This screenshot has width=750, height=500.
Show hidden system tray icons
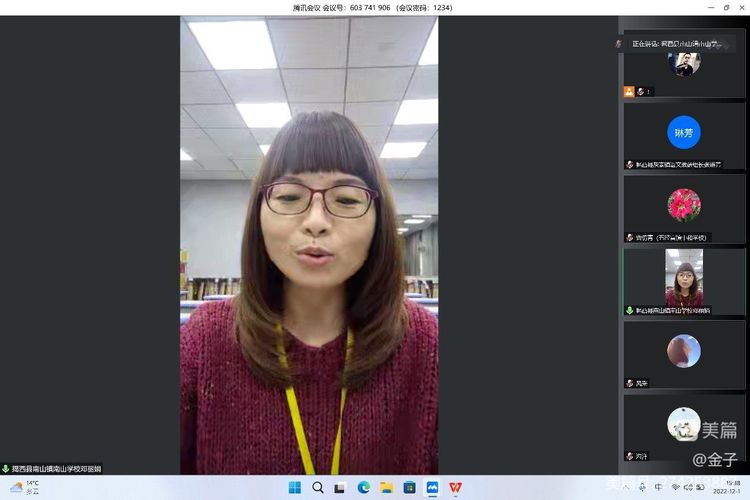(626, 488)
